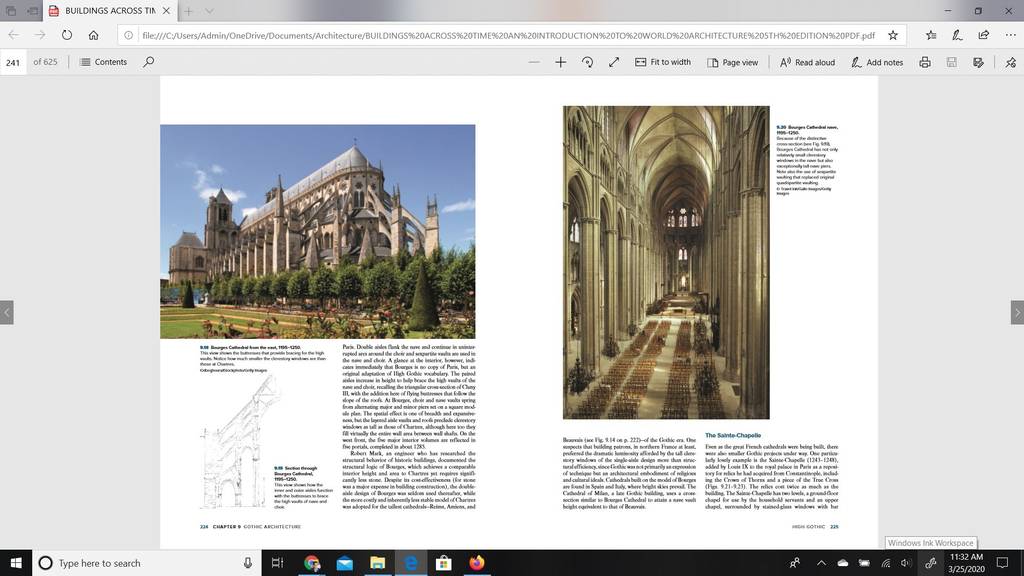Viewport: 1024px width, 576px height.
Task: Open File Explorer from taskbar
Action: click(377, 563)
